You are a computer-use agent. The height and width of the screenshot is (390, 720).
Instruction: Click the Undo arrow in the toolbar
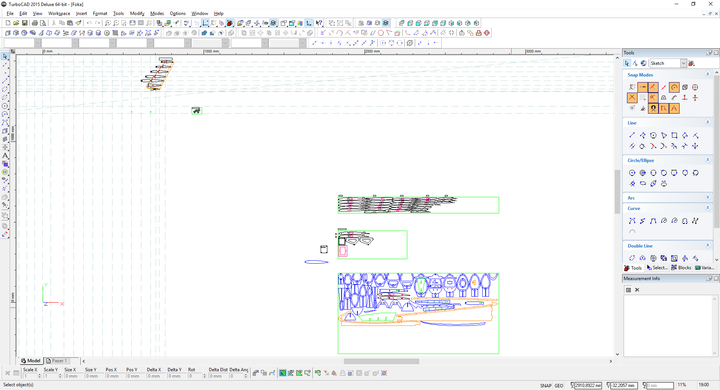[89, 23]
